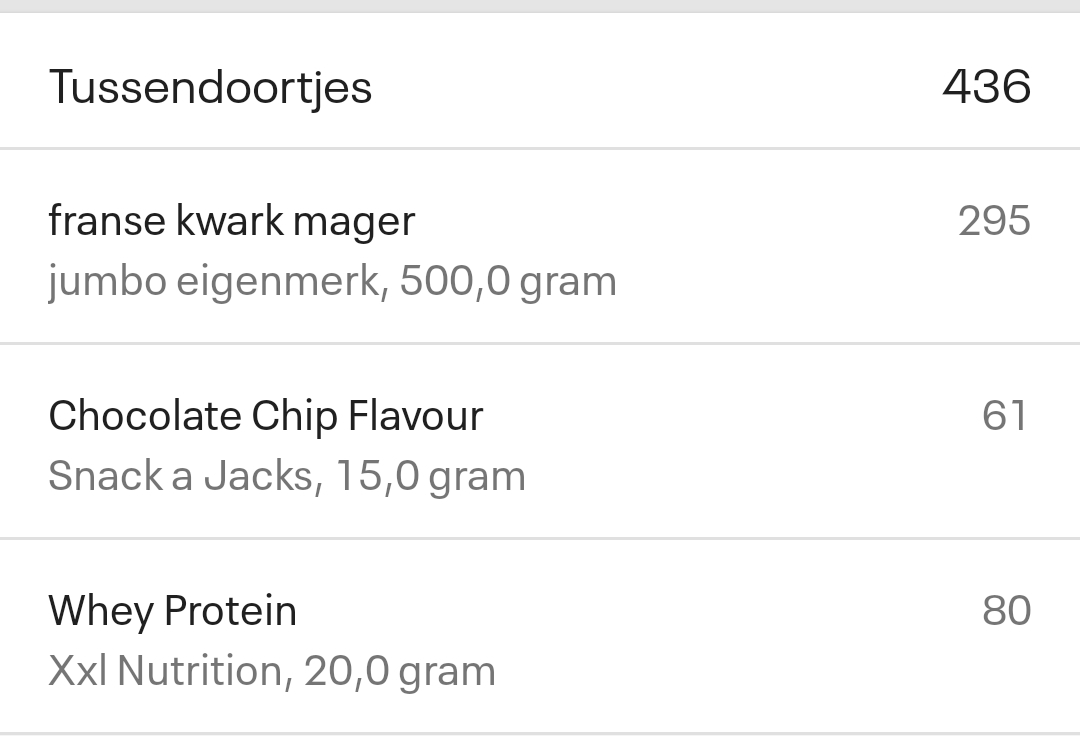Click the jumbo eigenmerk 500,0 gram subtitle
This screenshot has height=736, width=1080.
332,280
